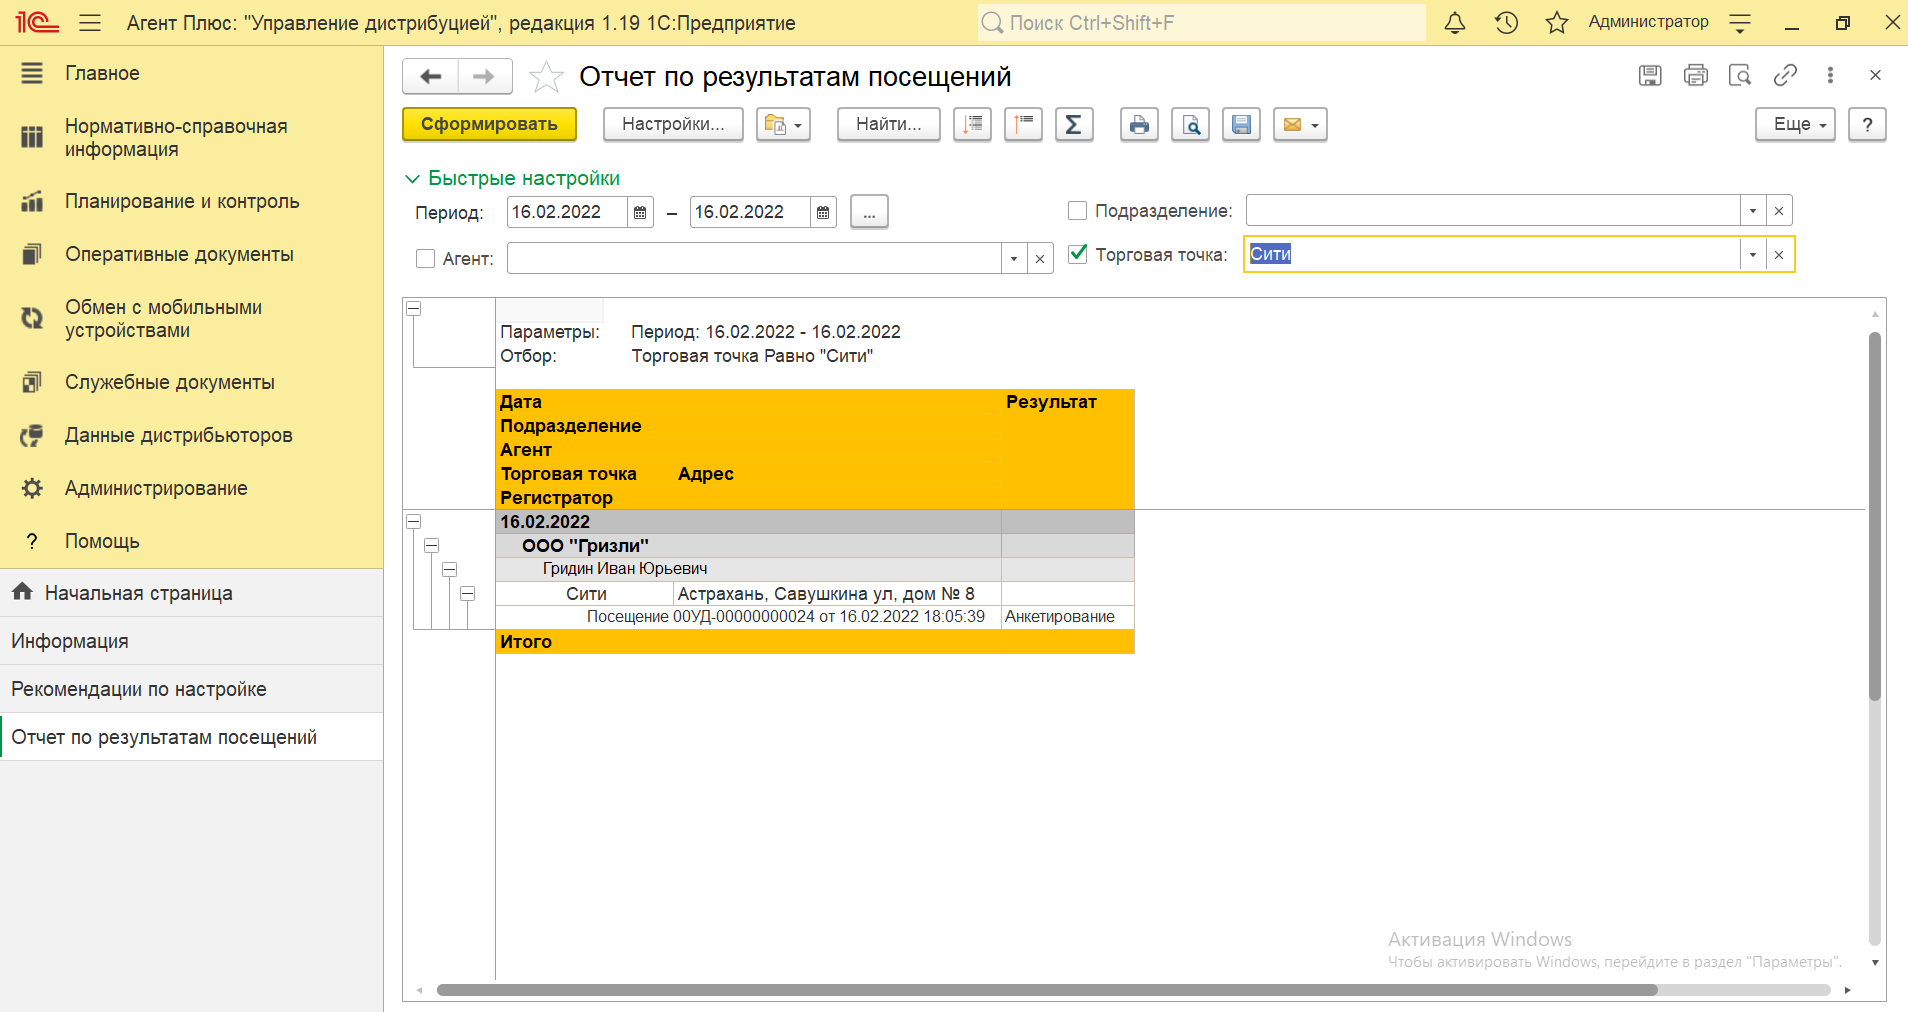Open history clock icon in title bar

coord(1506,23)
